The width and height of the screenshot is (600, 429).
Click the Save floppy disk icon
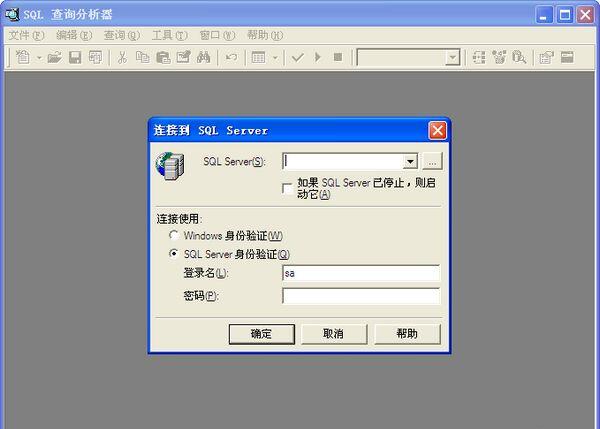75,58
